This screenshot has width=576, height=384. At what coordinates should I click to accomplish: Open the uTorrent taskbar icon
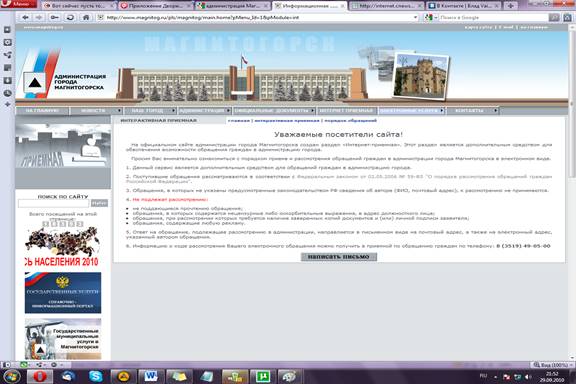(x=263, y=376)
